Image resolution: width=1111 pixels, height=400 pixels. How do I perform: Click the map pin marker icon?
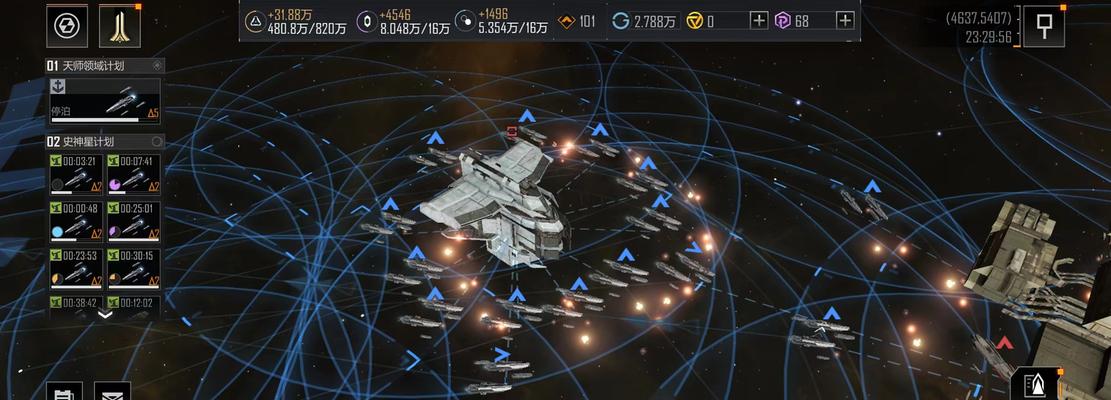tap(1044, 26)
